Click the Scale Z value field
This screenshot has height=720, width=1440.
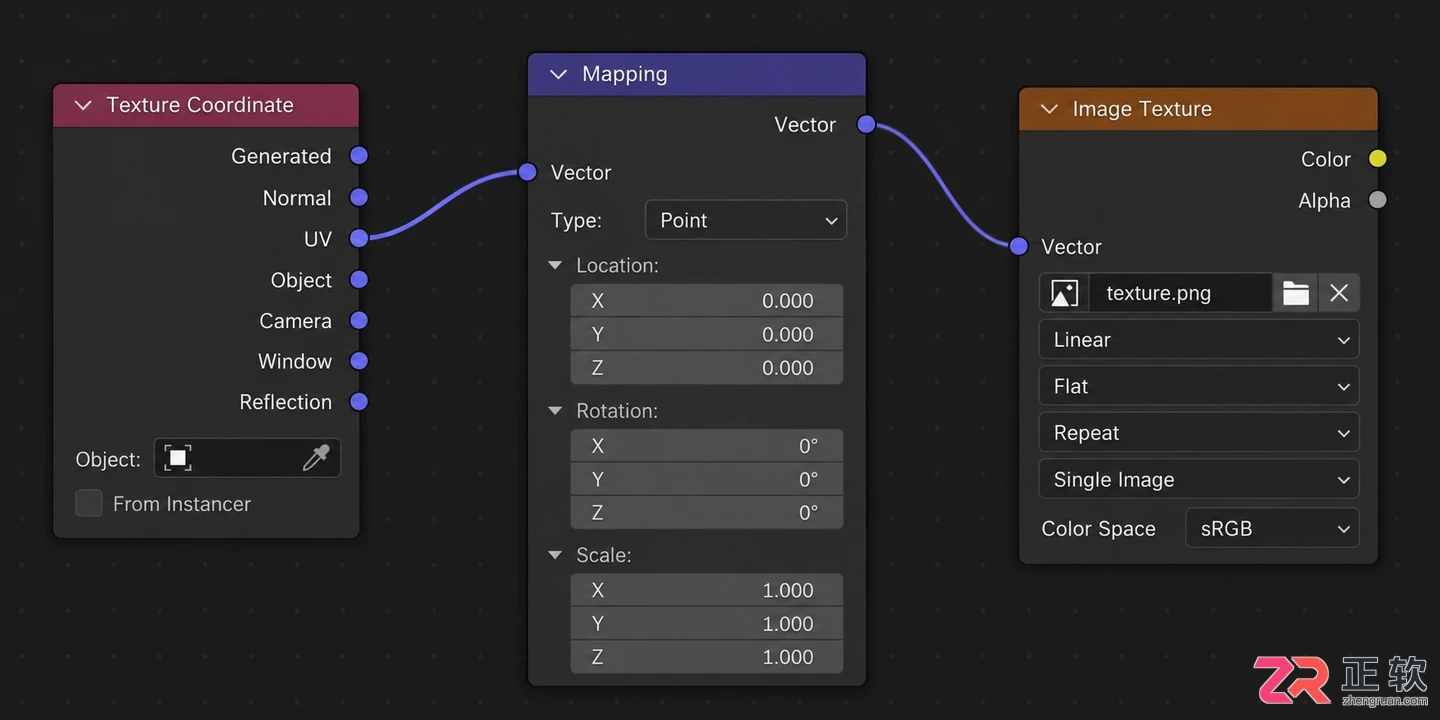click(x=707, y=657)
